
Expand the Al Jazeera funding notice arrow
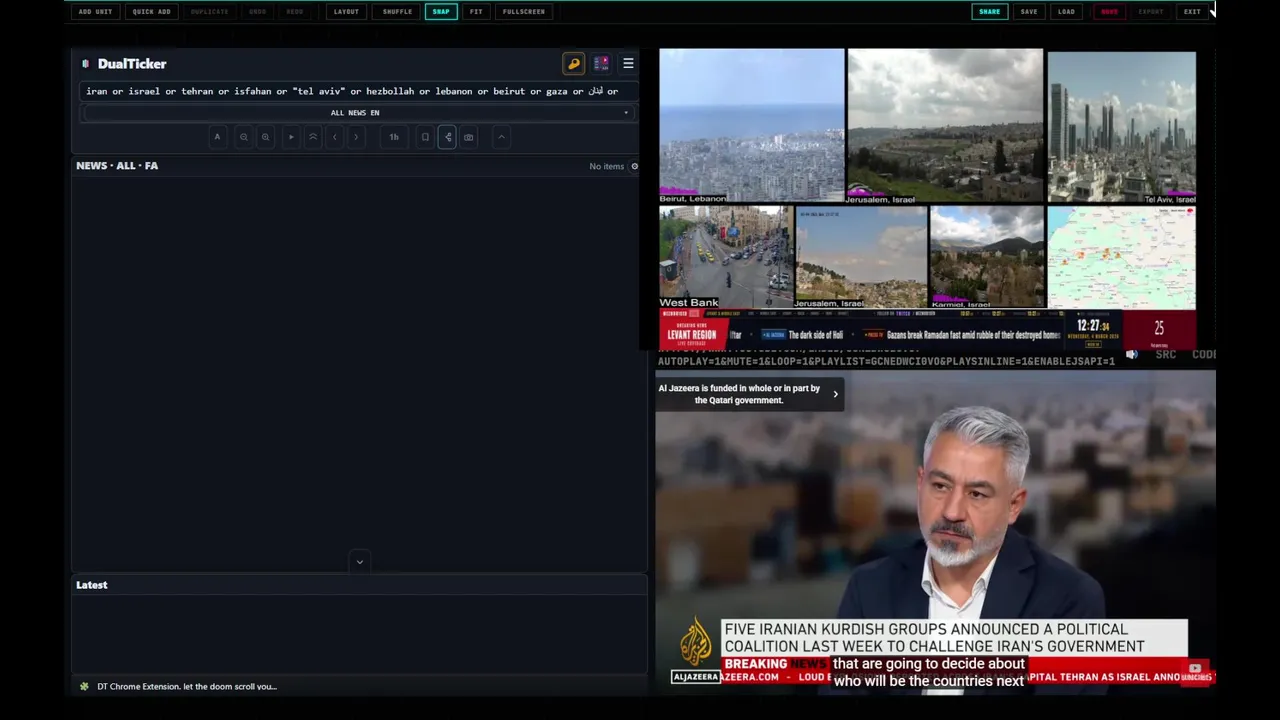point(836,394)
